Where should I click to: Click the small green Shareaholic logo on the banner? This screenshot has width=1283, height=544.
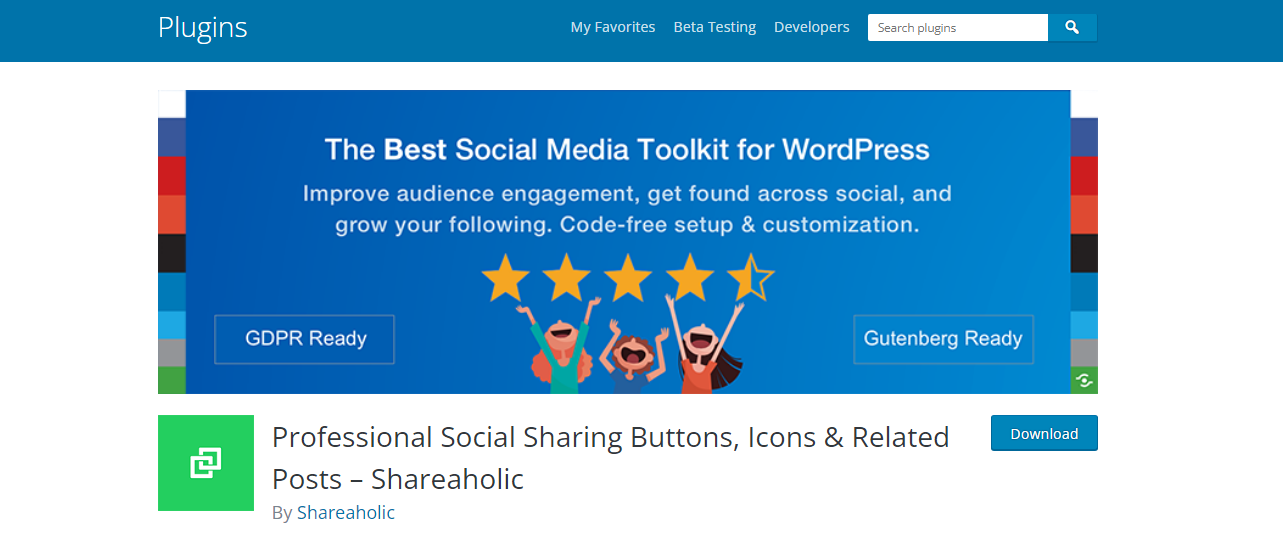[x=1084, y=380]
